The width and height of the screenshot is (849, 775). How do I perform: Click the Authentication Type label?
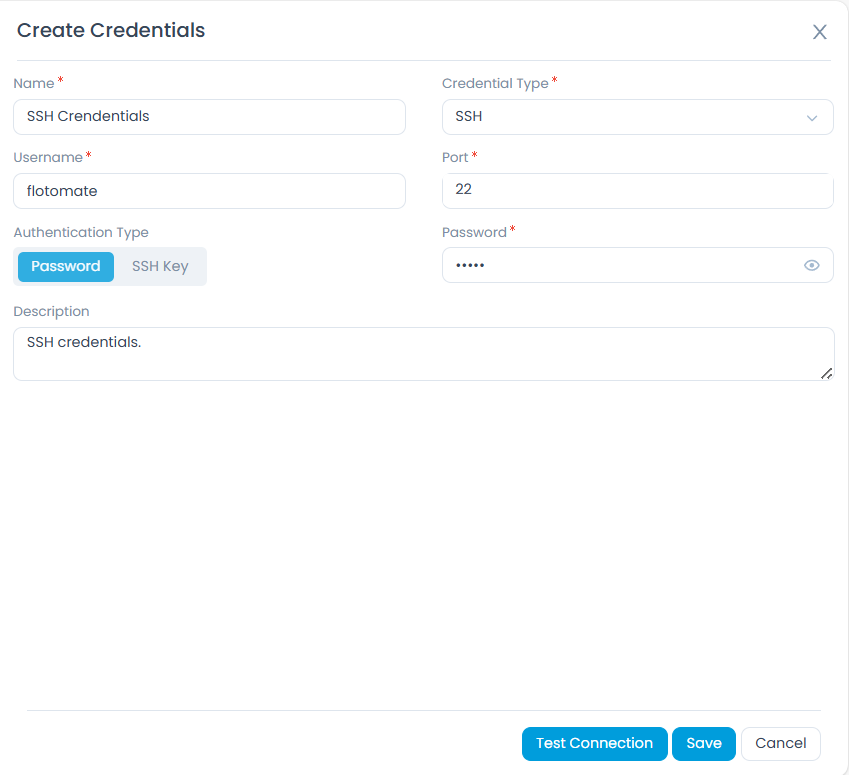click(81, 232)
